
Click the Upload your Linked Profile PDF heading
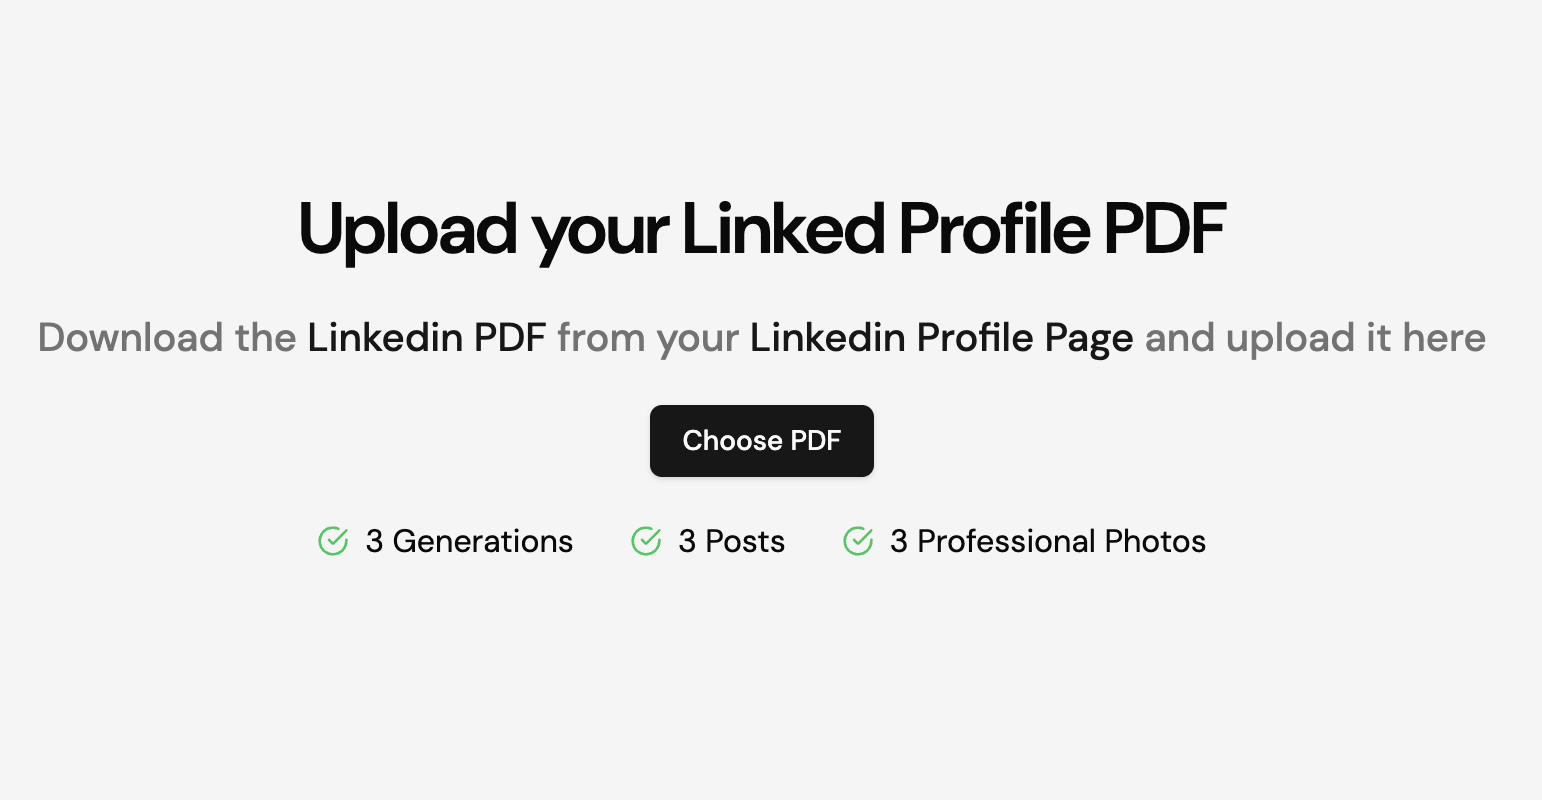pos(762,228)
